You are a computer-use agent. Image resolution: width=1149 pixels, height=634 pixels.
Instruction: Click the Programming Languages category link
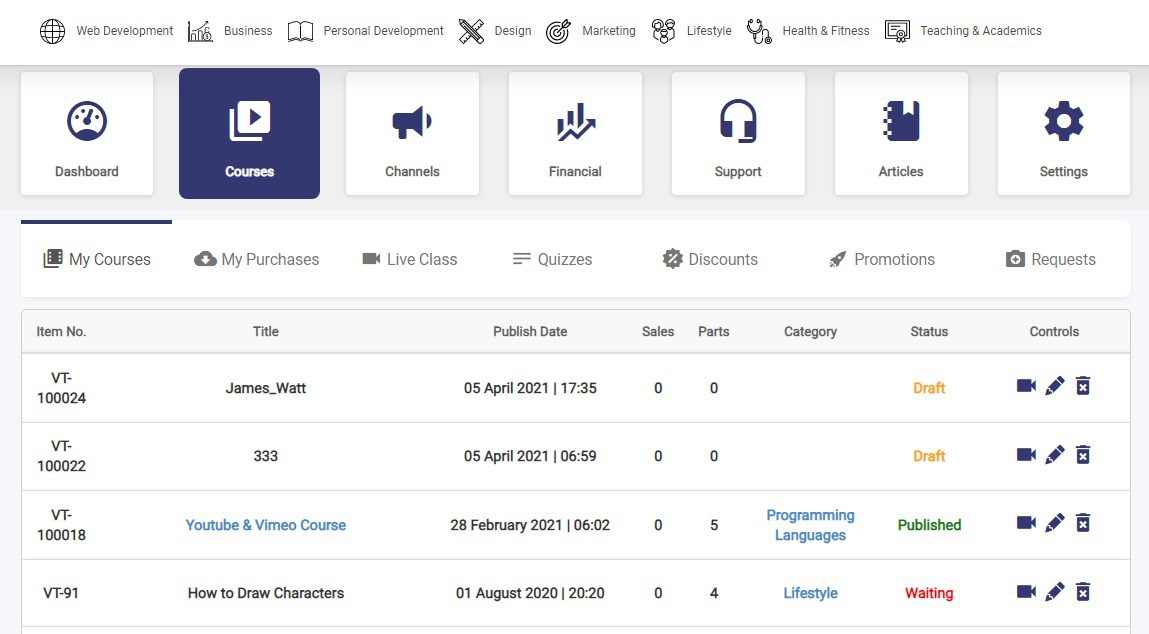tap(810, 525)
